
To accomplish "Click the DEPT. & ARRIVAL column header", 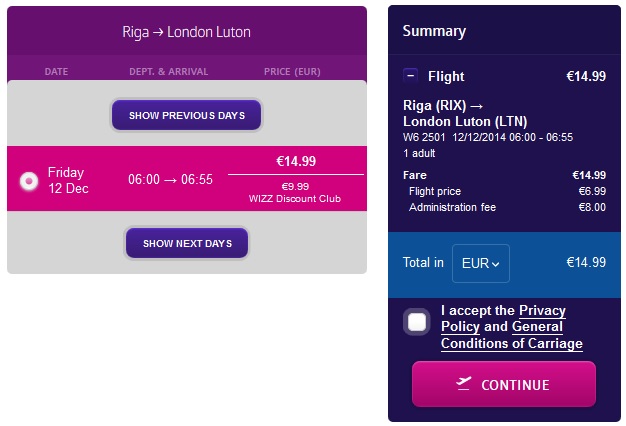I will (168, 71).
